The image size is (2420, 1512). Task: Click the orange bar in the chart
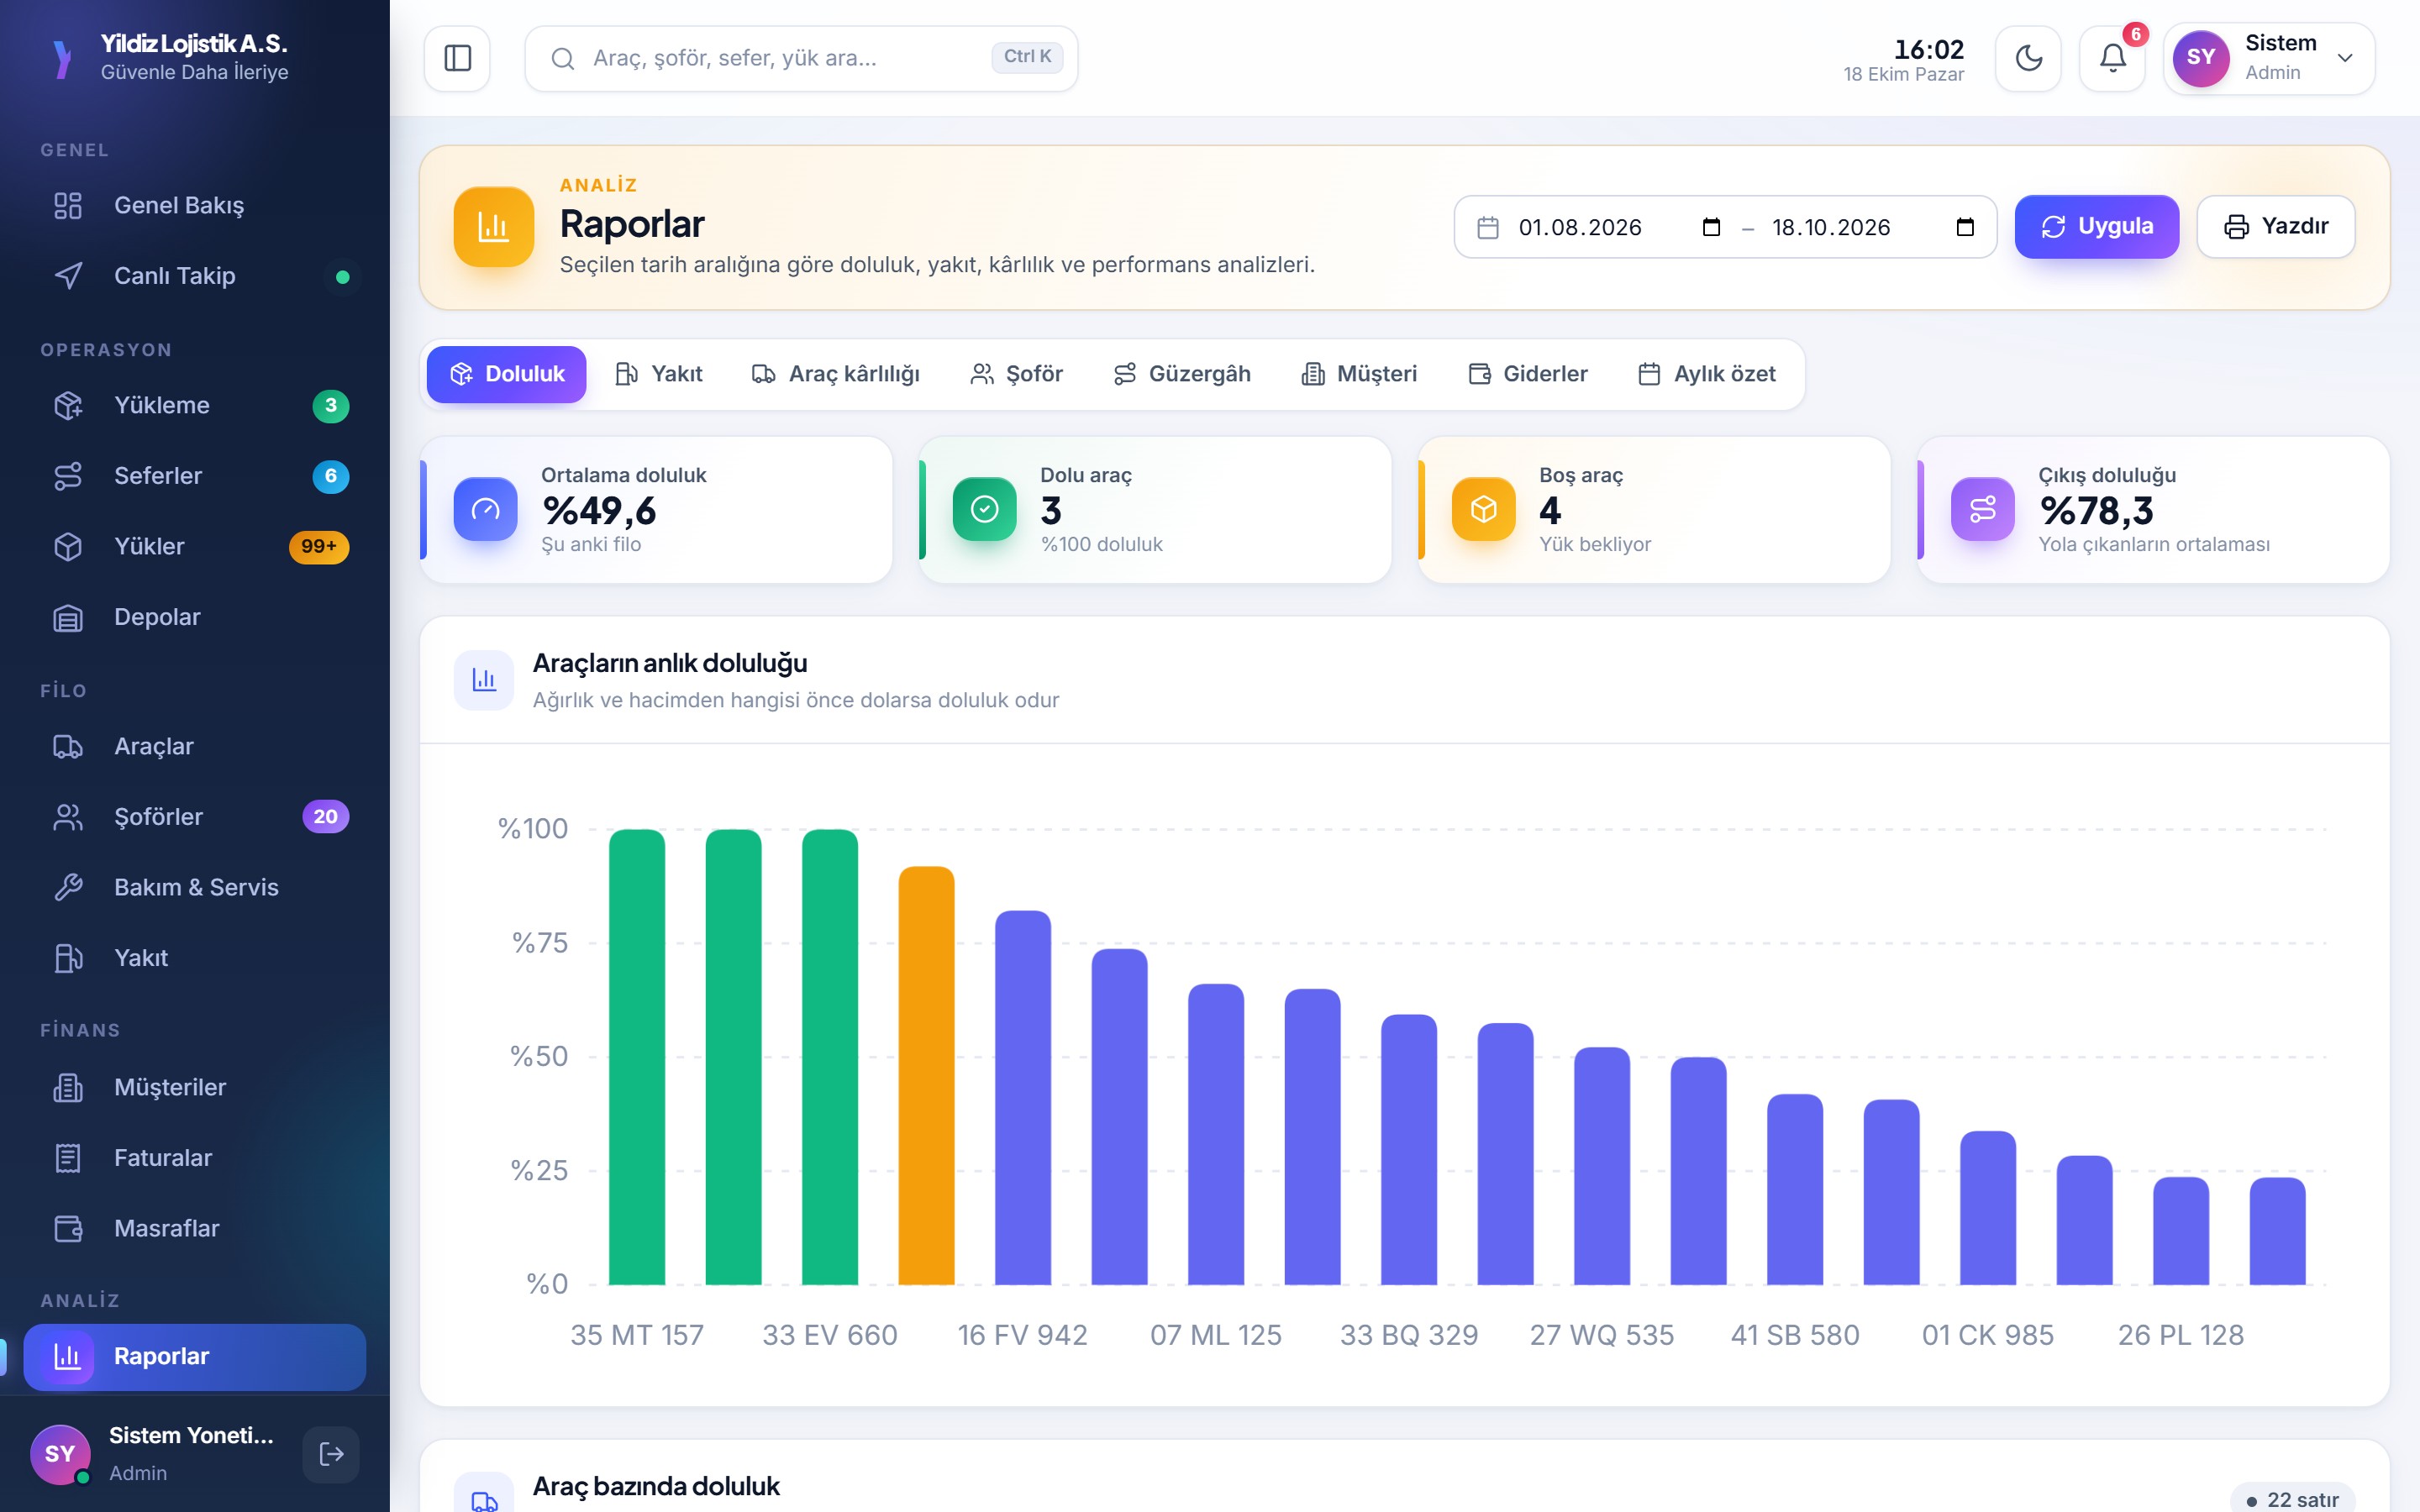coord(926,1075)
